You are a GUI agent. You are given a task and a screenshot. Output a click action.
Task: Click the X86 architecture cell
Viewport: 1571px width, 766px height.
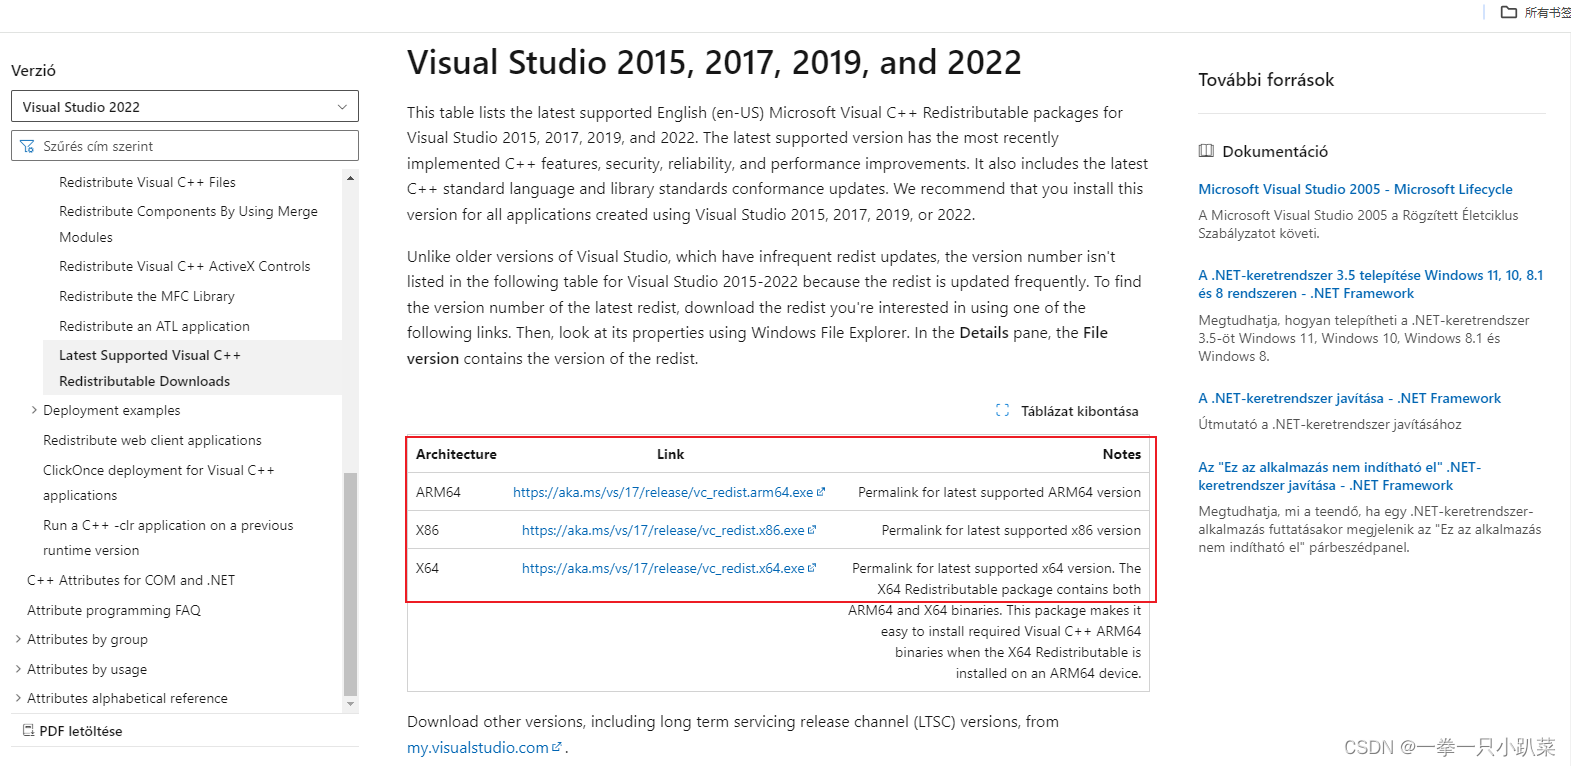427,530
